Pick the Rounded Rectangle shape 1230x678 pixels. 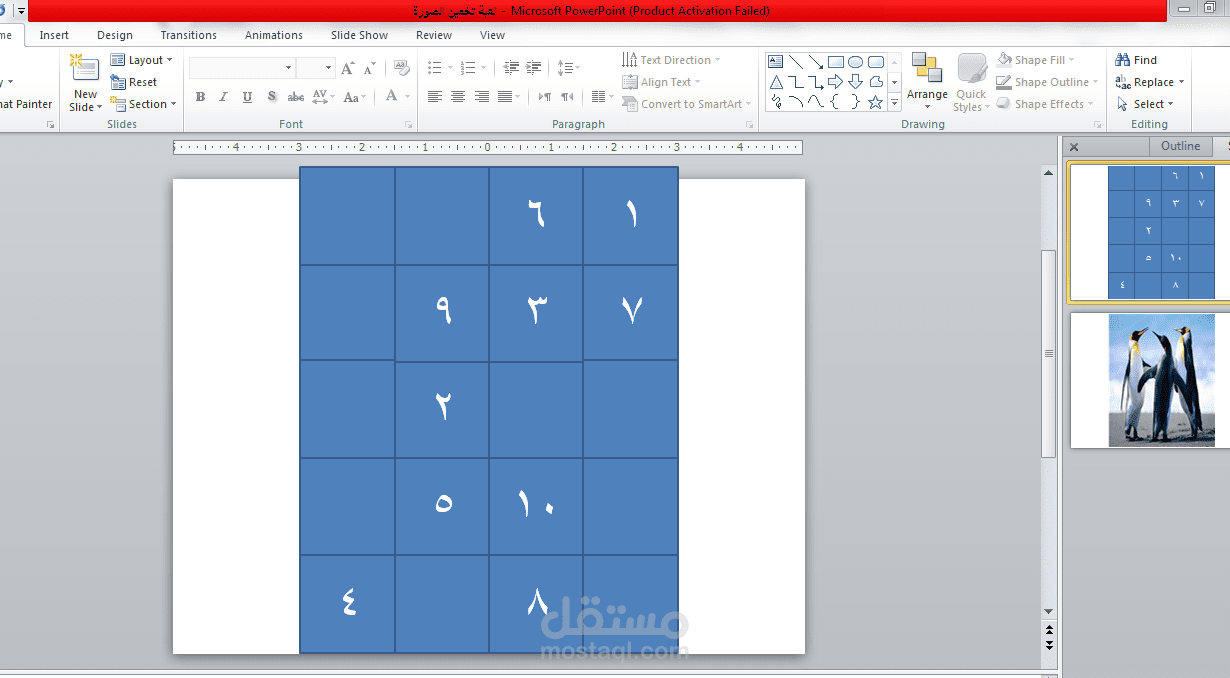click(876, 62)
